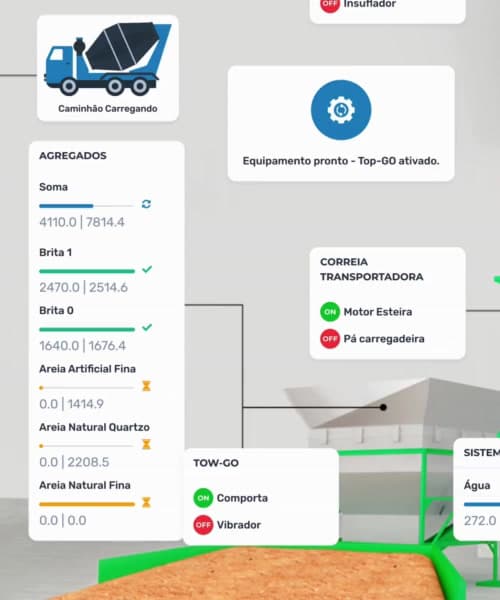This screenshot has height=600, width=500.
Task: Click the Areia Artificial Fina label
Action: pyautogui.click(x=88, y=369)
